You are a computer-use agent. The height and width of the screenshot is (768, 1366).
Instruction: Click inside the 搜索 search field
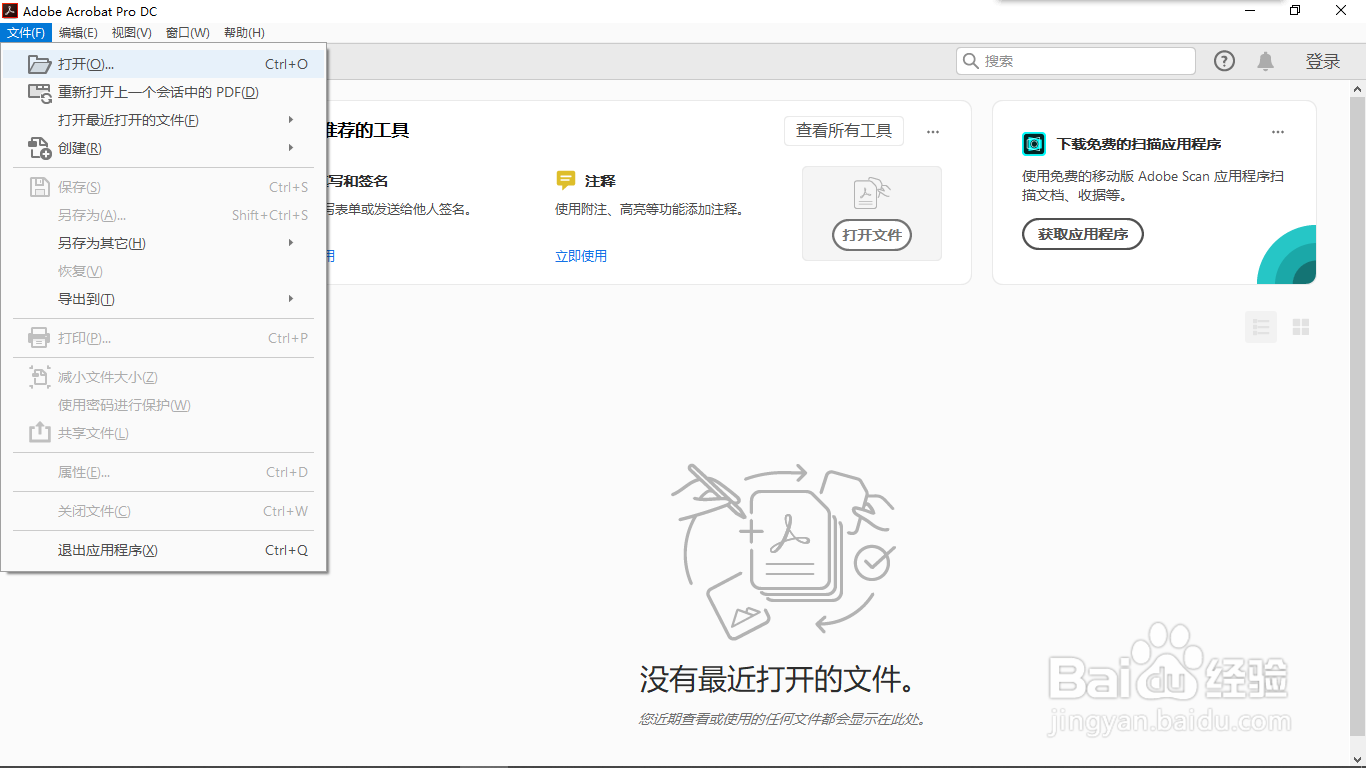click(1075, 61)
